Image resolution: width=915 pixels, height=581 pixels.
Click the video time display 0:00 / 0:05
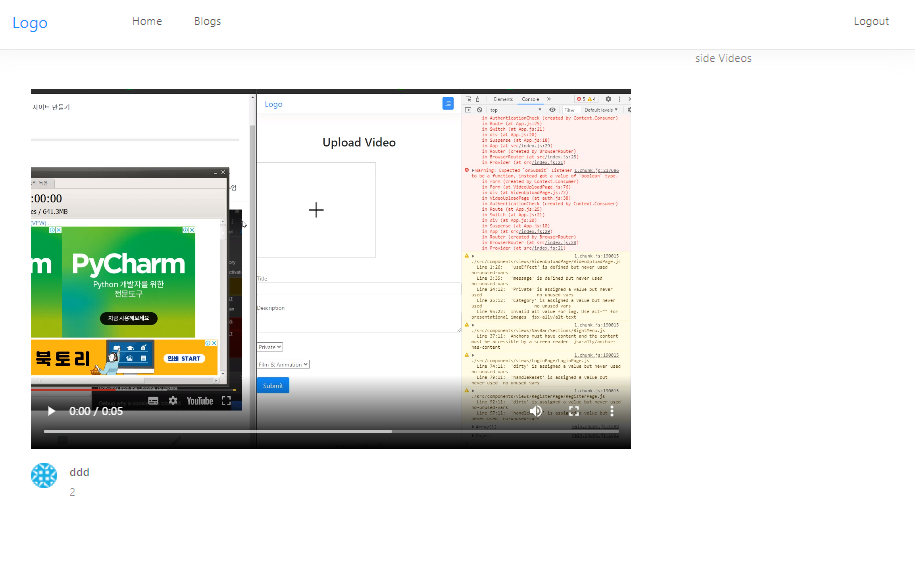pos(96,411)
